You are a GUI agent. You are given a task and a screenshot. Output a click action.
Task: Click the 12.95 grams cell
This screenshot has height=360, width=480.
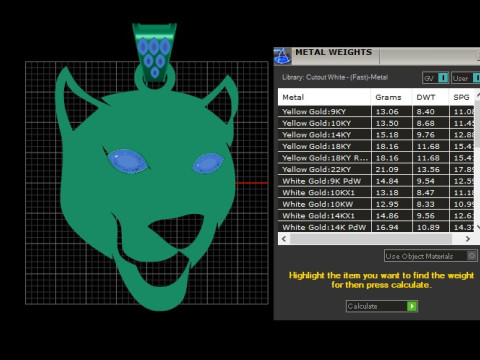[x=391, y=204]
